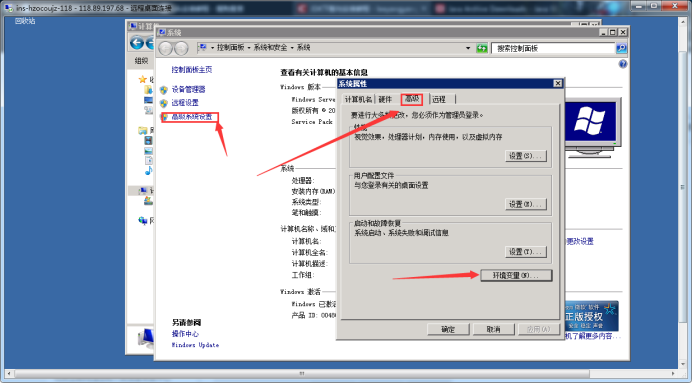Screen dimensions: 692x383
Task: Select the music note library in 计算机 window
Action: [149, 170]
